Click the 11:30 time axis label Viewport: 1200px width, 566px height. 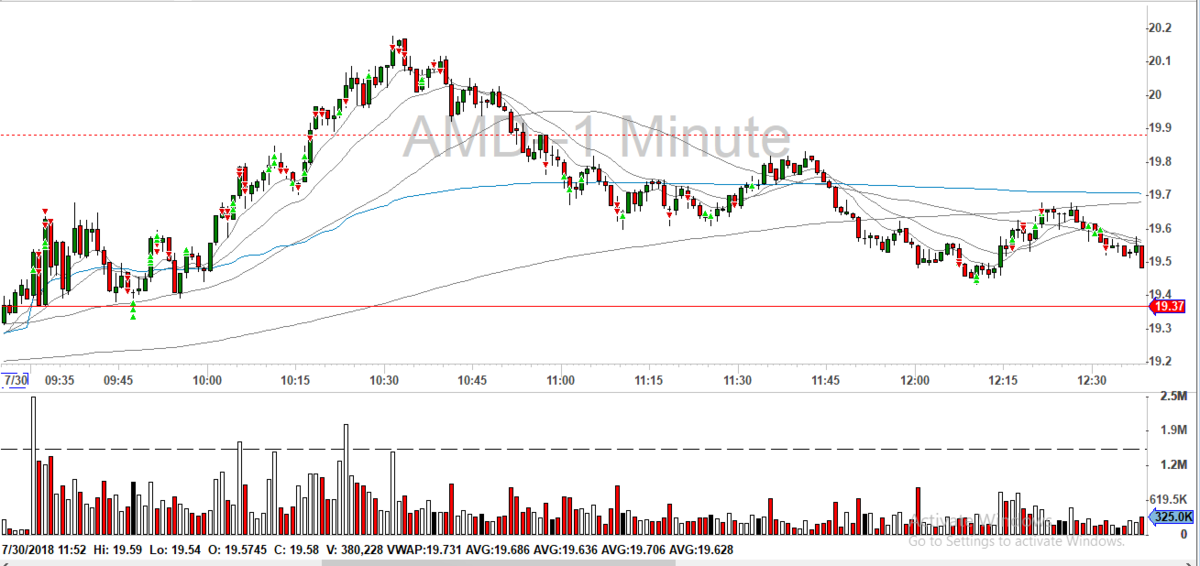737,380
